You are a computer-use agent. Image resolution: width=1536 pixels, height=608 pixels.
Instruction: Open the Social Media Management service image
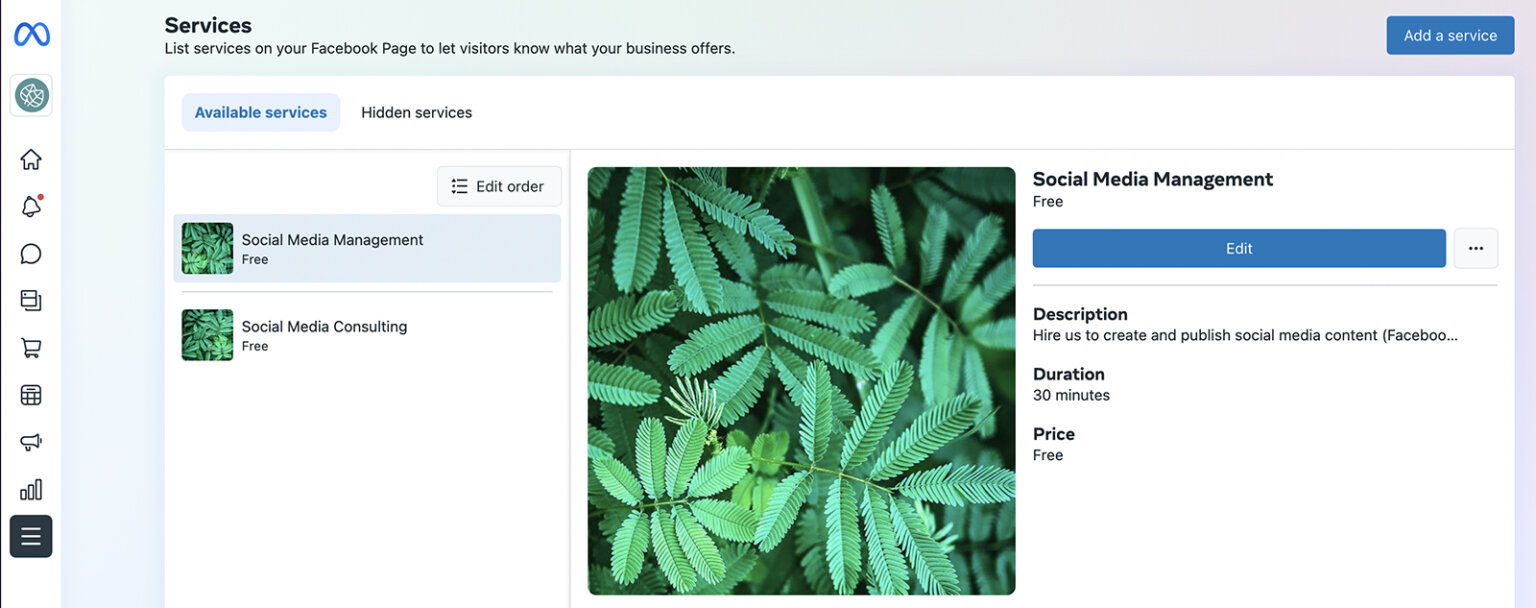tap(800, 379)
